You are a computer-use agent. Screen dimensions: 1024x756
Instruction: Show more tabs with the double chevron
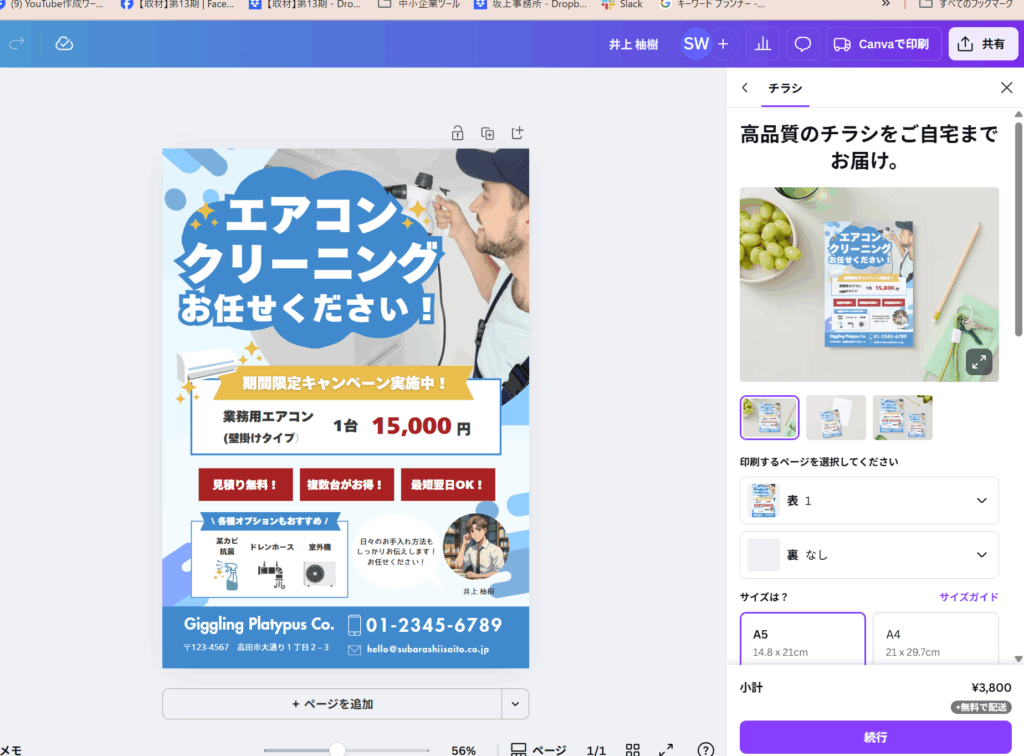tap(886, 4)
